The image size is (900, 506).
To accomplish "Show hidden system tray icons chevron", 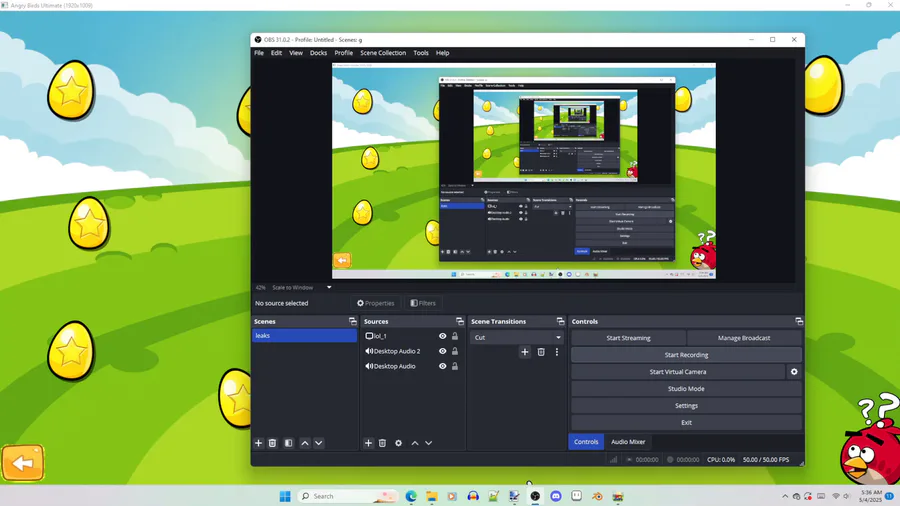I will click(x=785, y=496).
